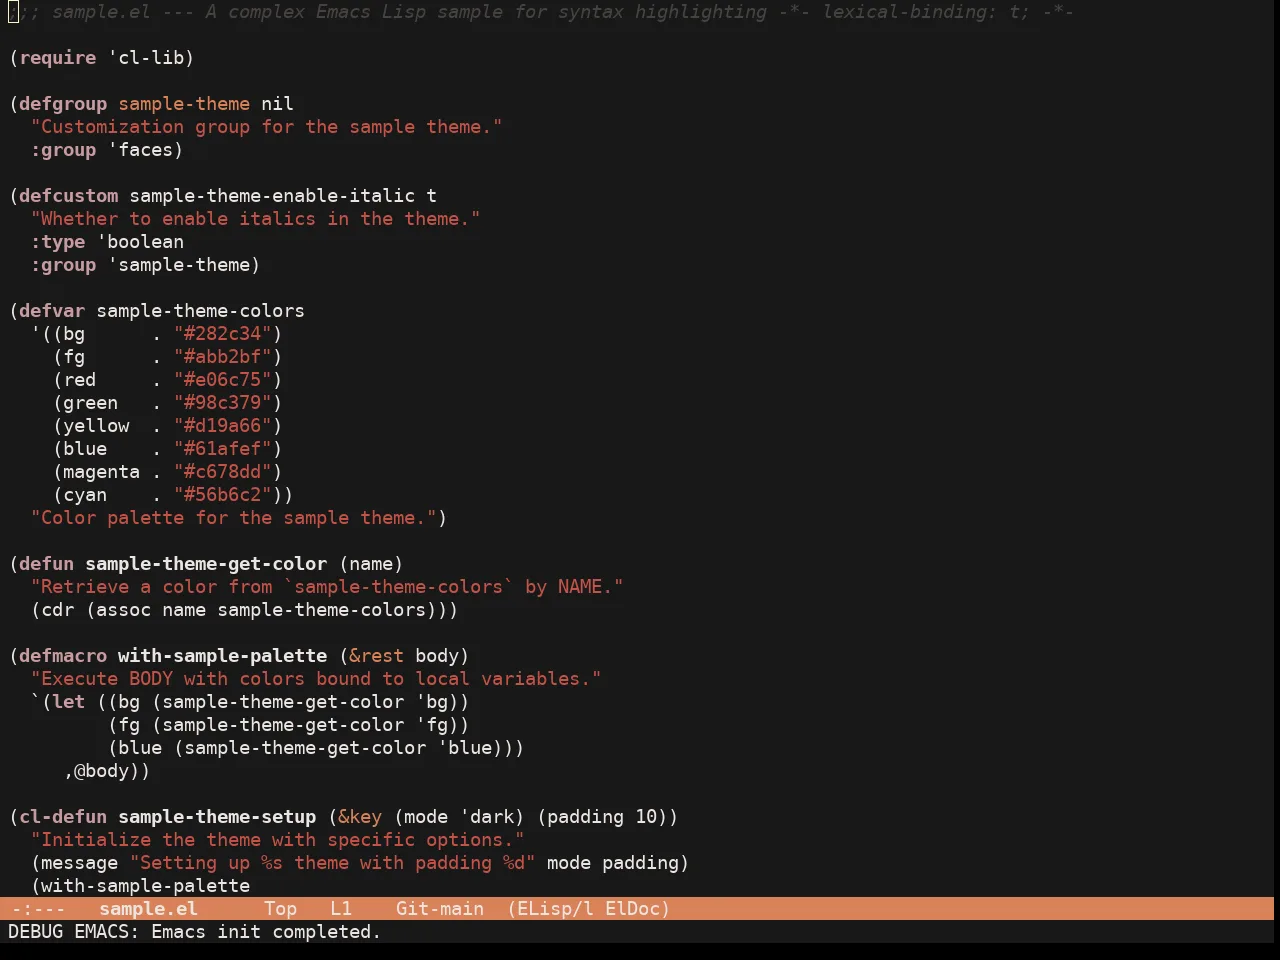Click the docstring "Color palette for the sample theme."

click(234, 518)
